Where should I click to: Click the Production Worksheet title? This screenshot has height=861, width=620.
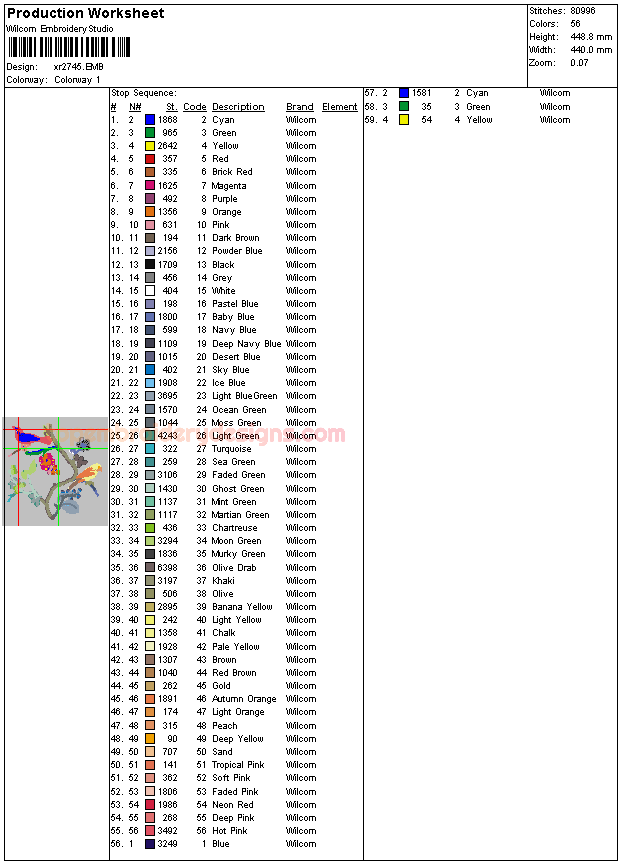point(86,13)
